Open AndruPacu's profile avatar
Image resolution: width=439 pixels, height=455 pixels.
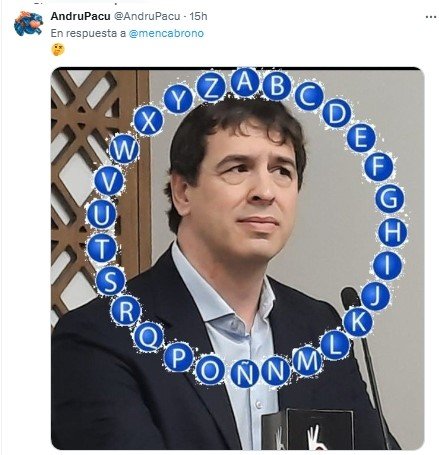click(x=29, y=23)
